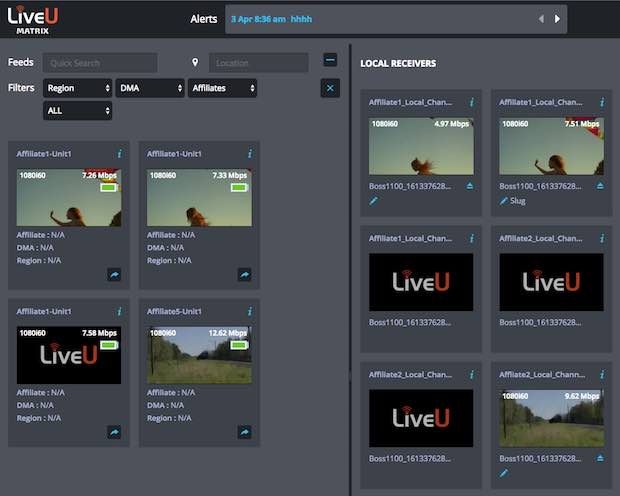The height and width of the screenshot is (496, 620).
Task: Click Boss1100 name under the 9.62 Mbps receiver
Action: point(540,458)
